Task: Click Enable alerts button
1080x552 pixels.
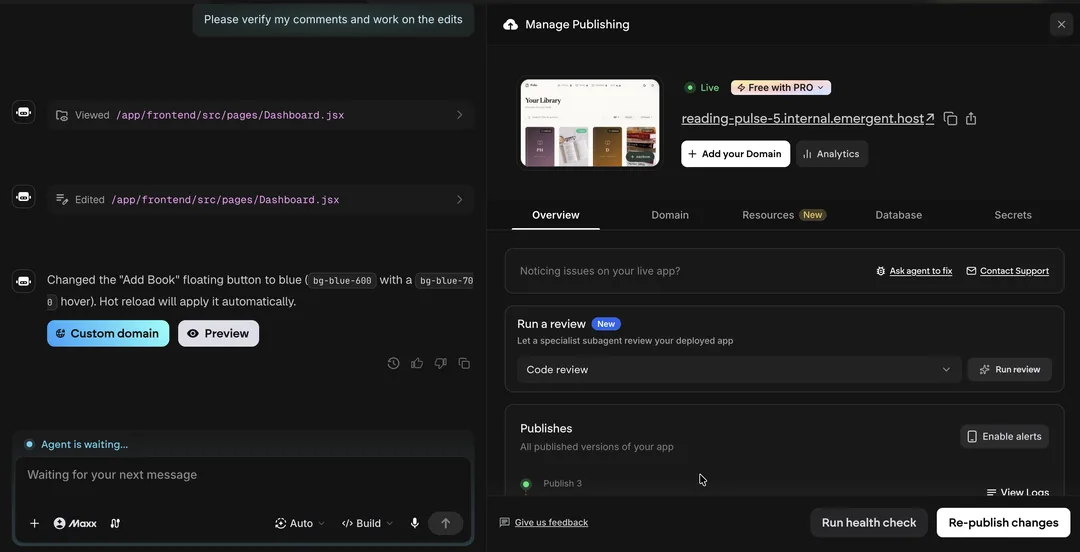Action: [x=1004, y=436]
